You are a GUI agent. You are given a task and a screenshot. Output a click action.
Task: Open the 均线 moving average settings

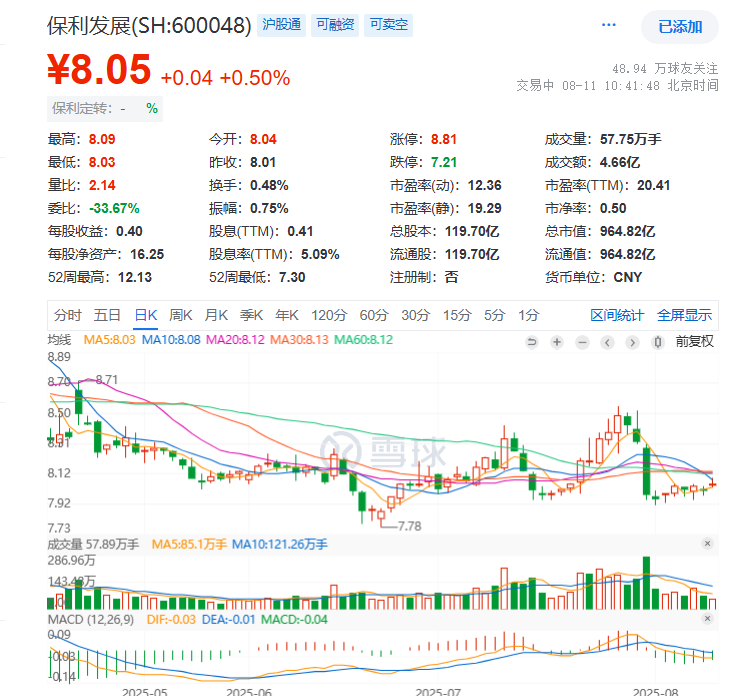tap(60, 340)
